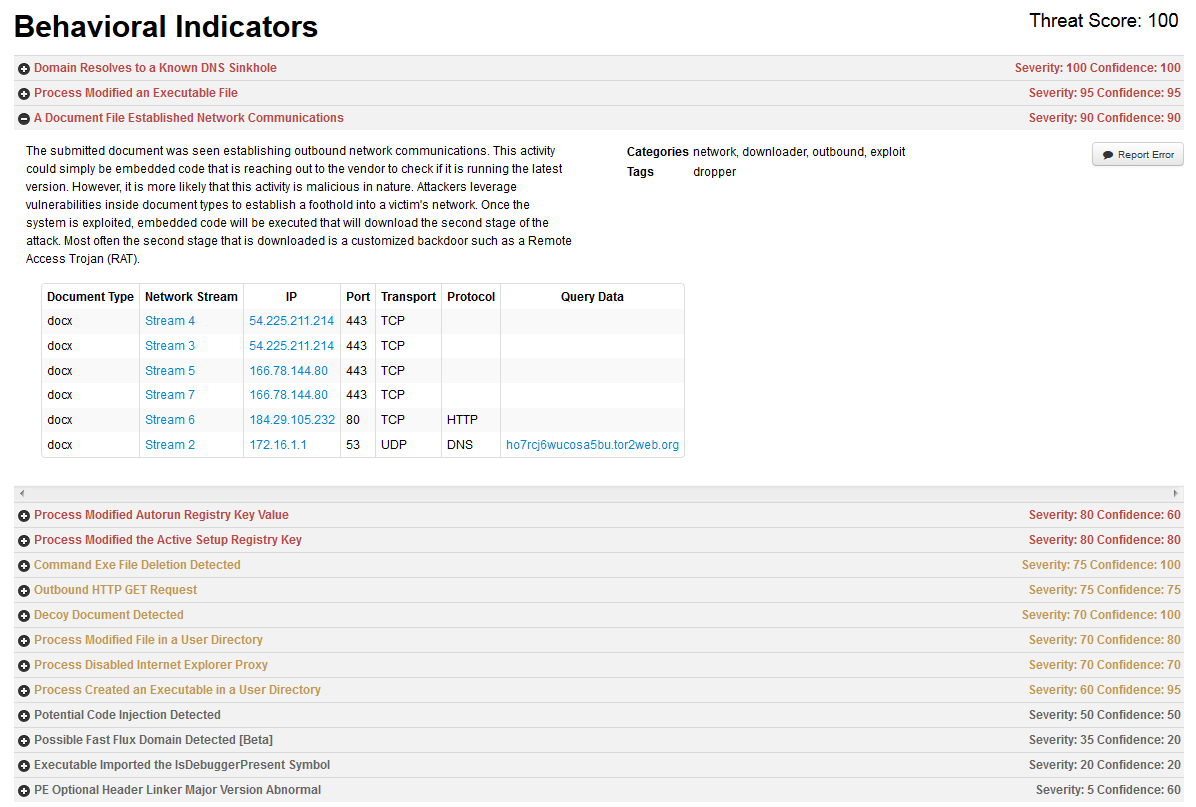Open the Stream 4 network stream link
Screen dimensions: 1196x807
[x=170, y=321]
